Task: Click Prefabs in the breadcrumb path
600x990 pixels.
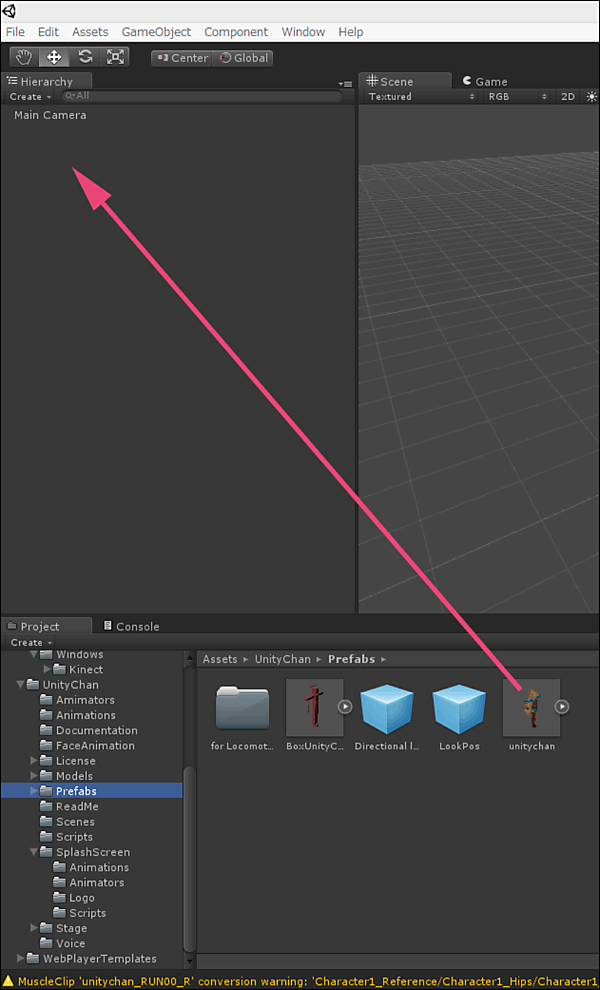Action: click(x=352, y=659)
